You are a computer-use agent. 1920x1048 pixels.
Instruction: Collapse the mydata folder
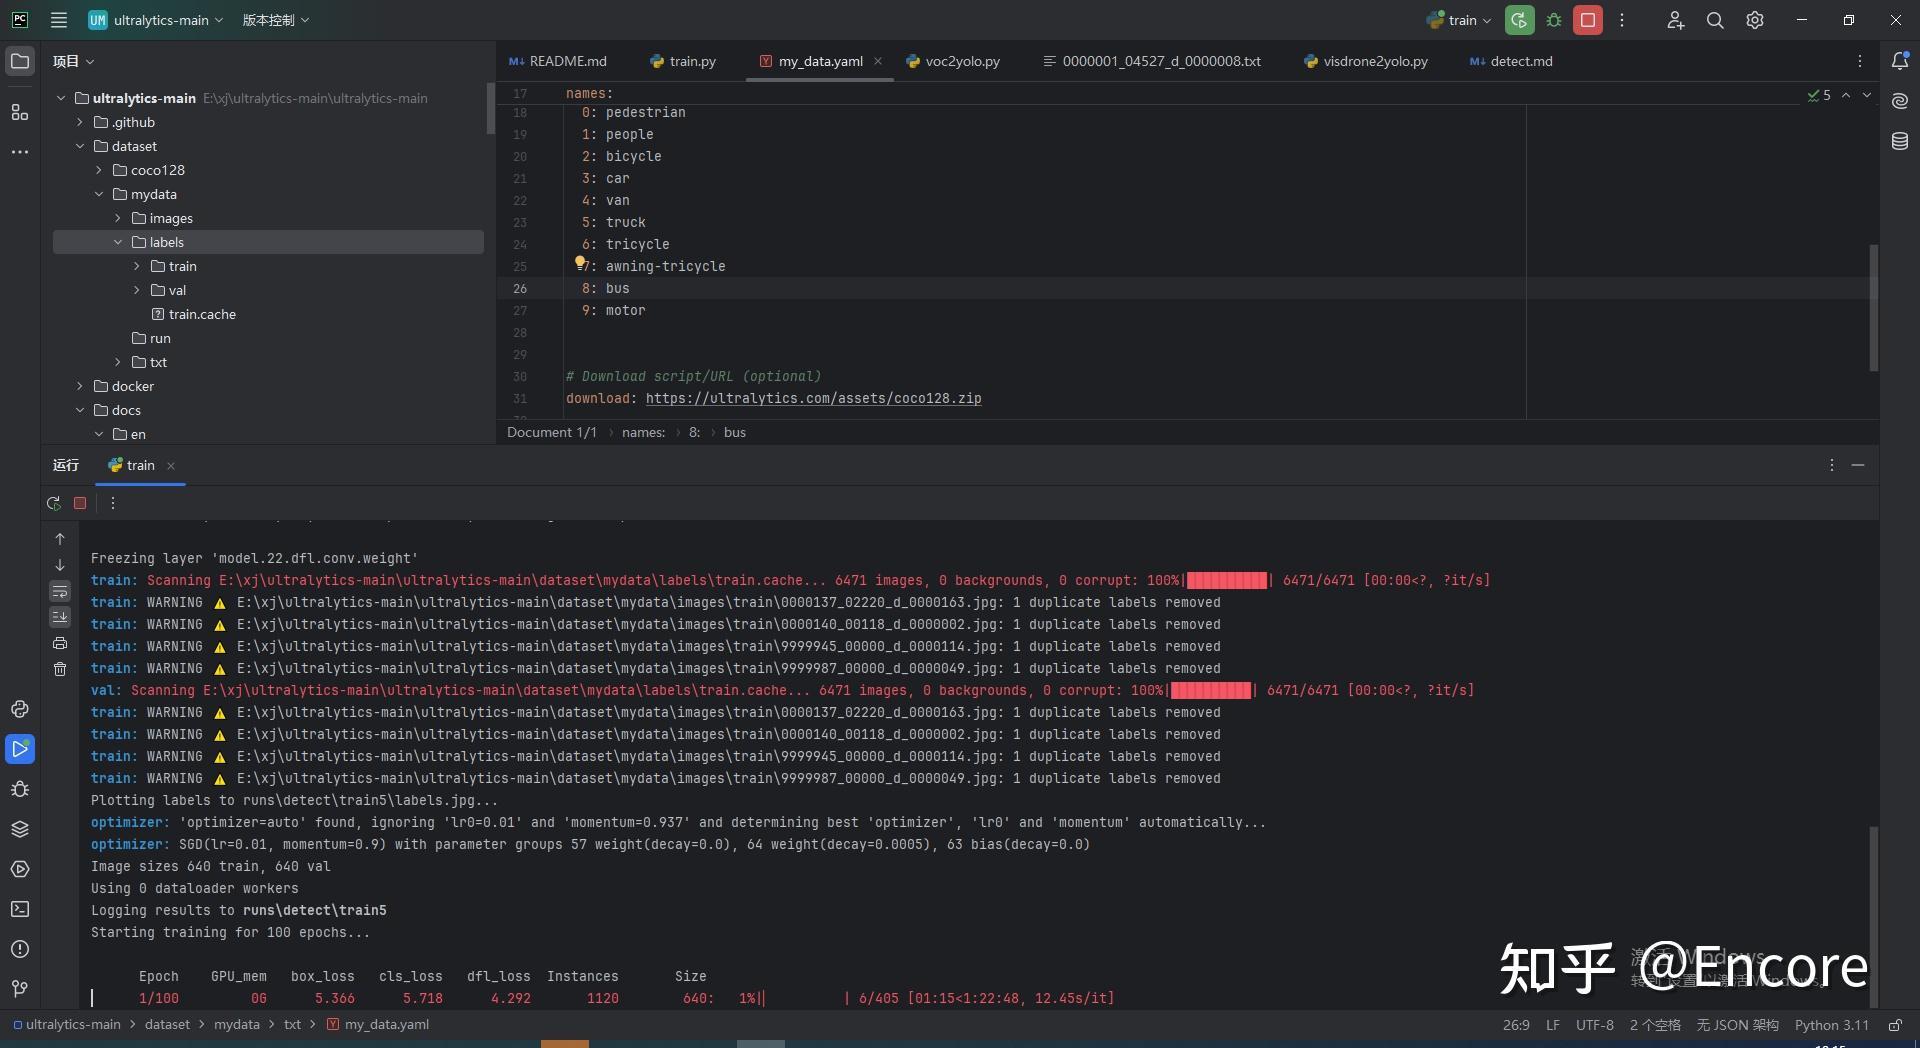99,194
